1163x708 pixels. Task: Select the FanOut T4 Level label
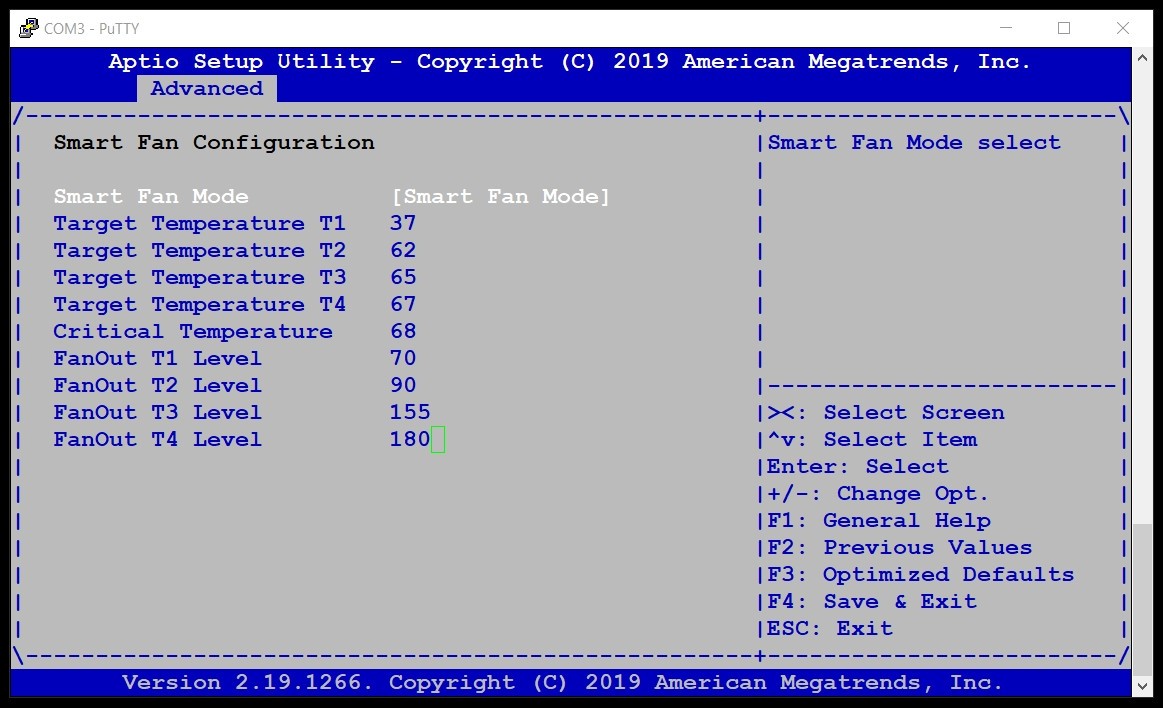157,439
